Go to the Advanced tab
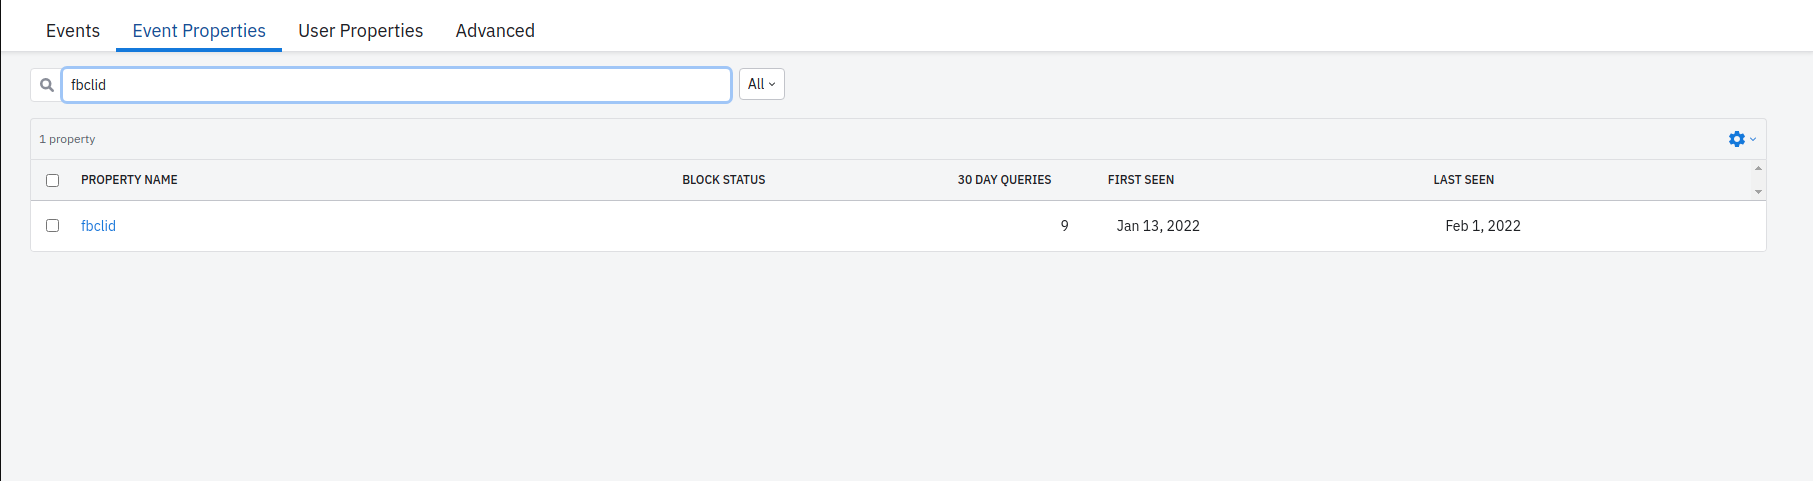Screen dimensions: 1813x481 (x=495, y=31)
